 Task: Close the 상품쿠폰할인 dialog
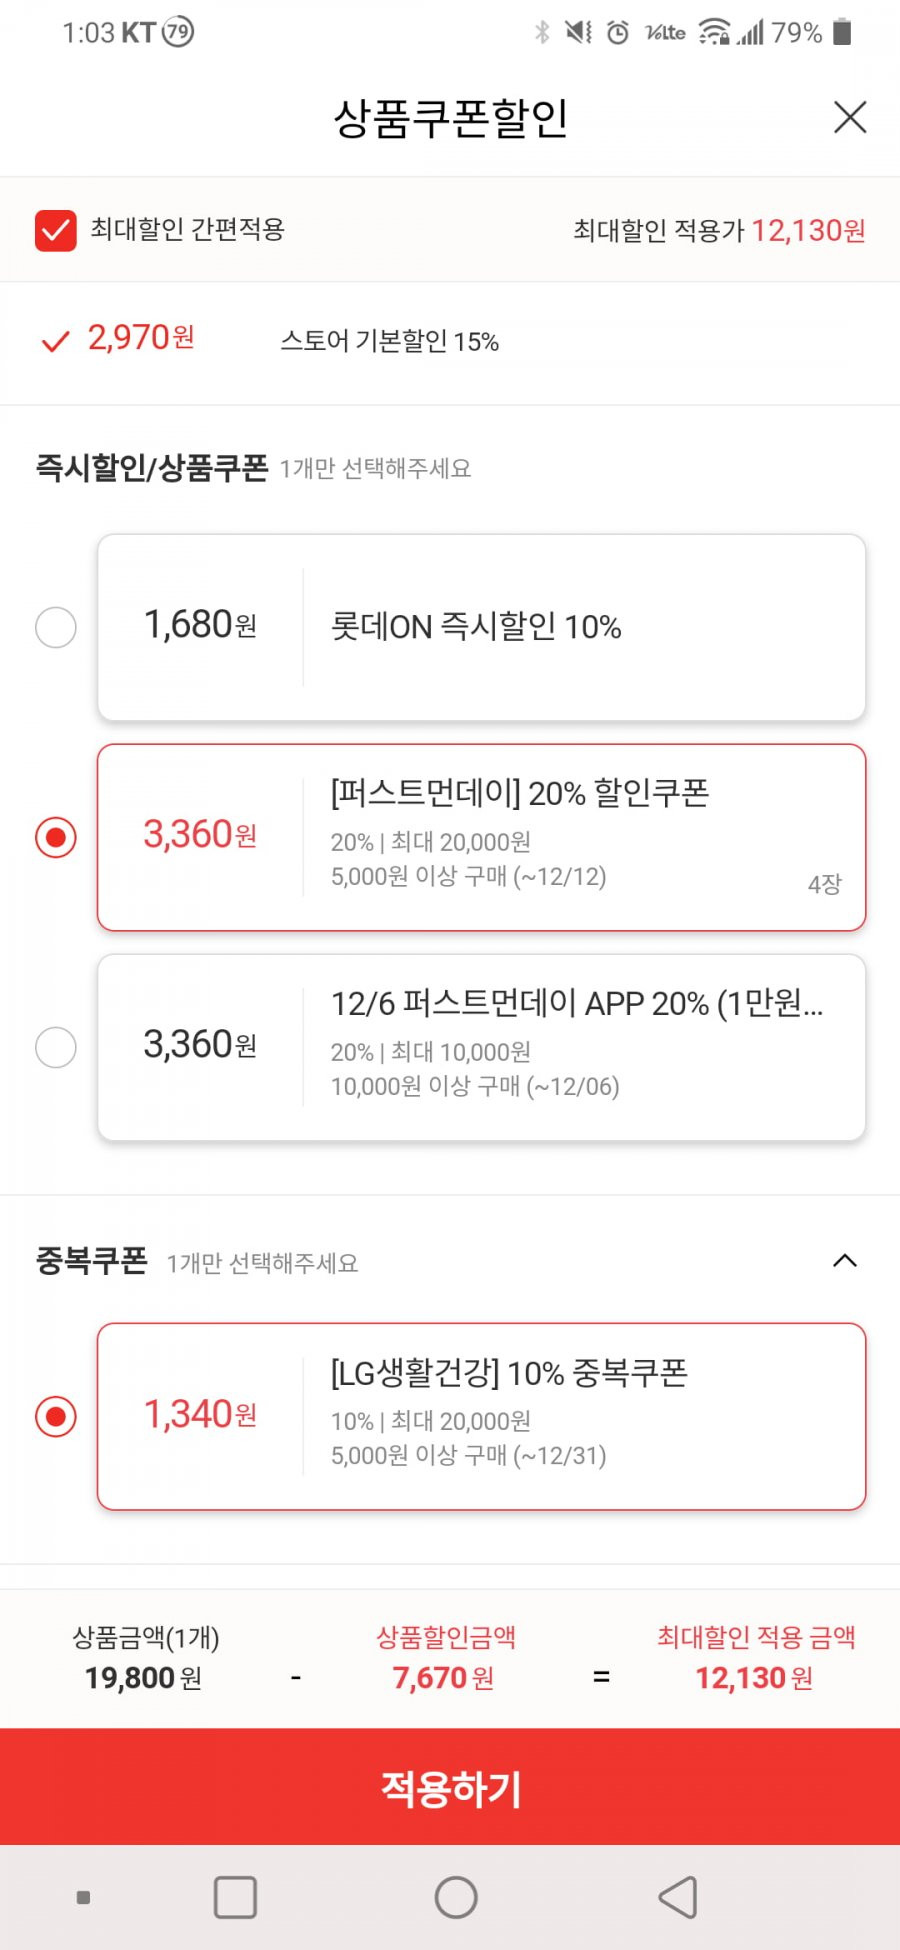click(850, 117)
